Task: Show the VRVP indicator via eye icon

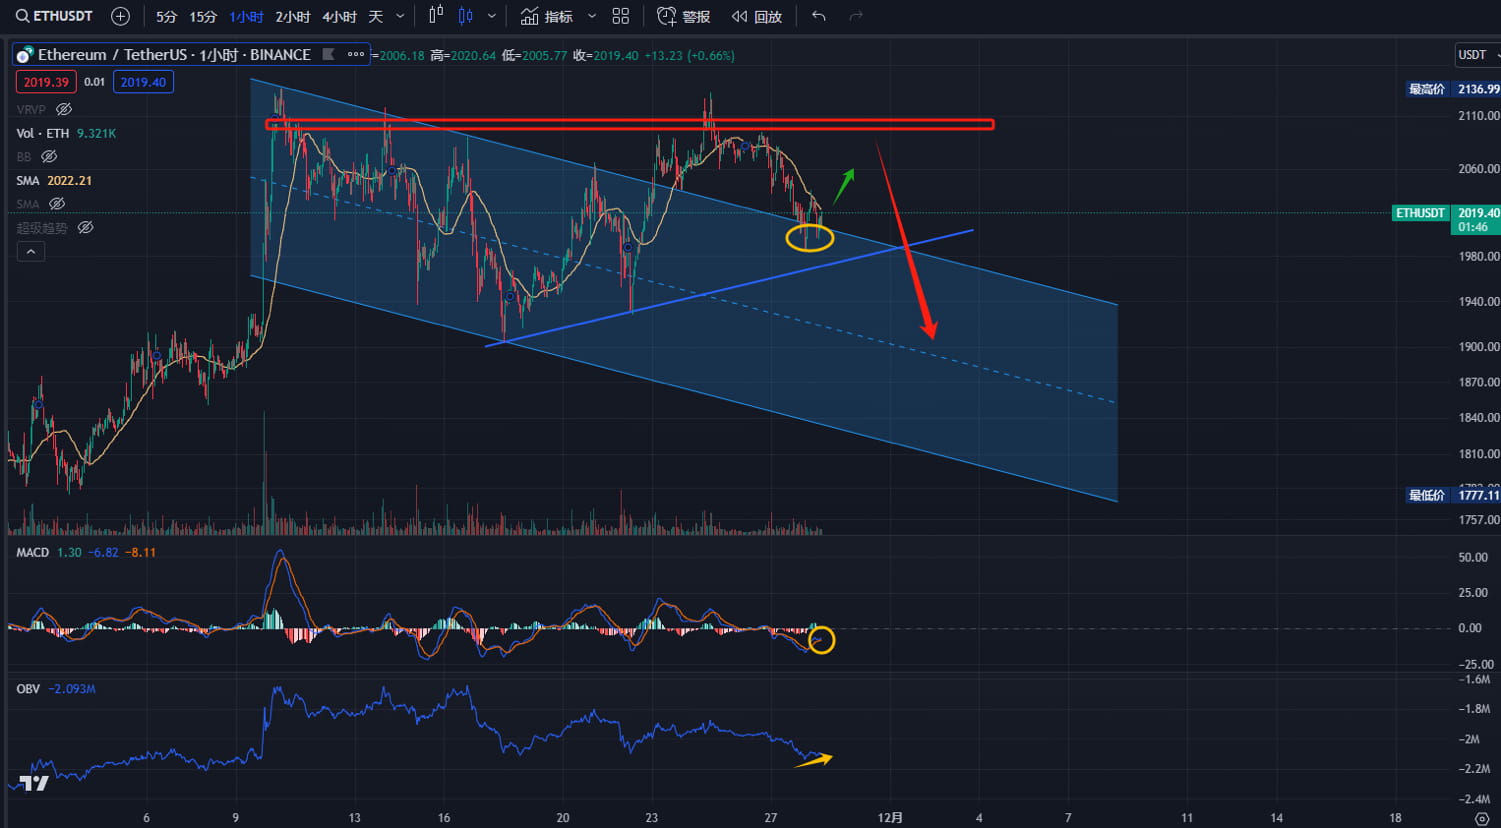Action: click(64, 109)
